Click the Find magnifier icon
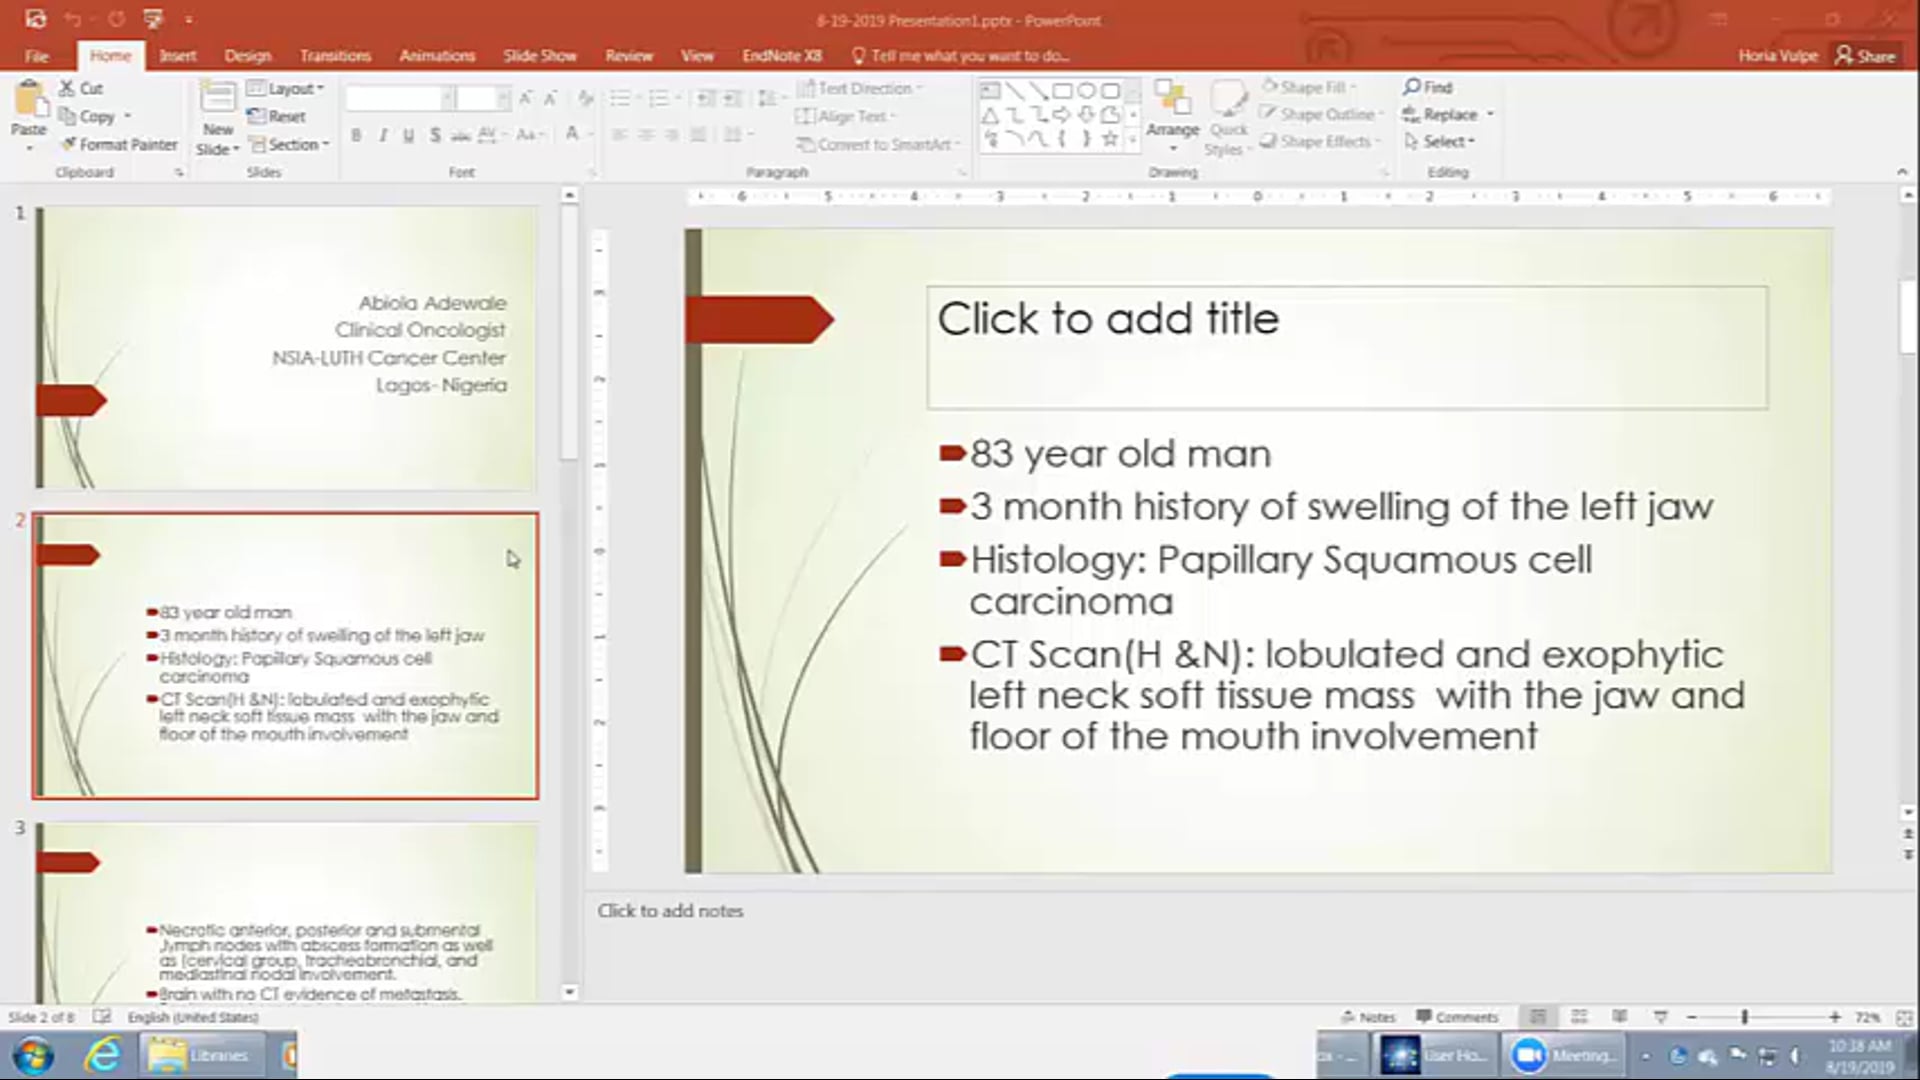The image size is (1920, 1080). 1412,87
